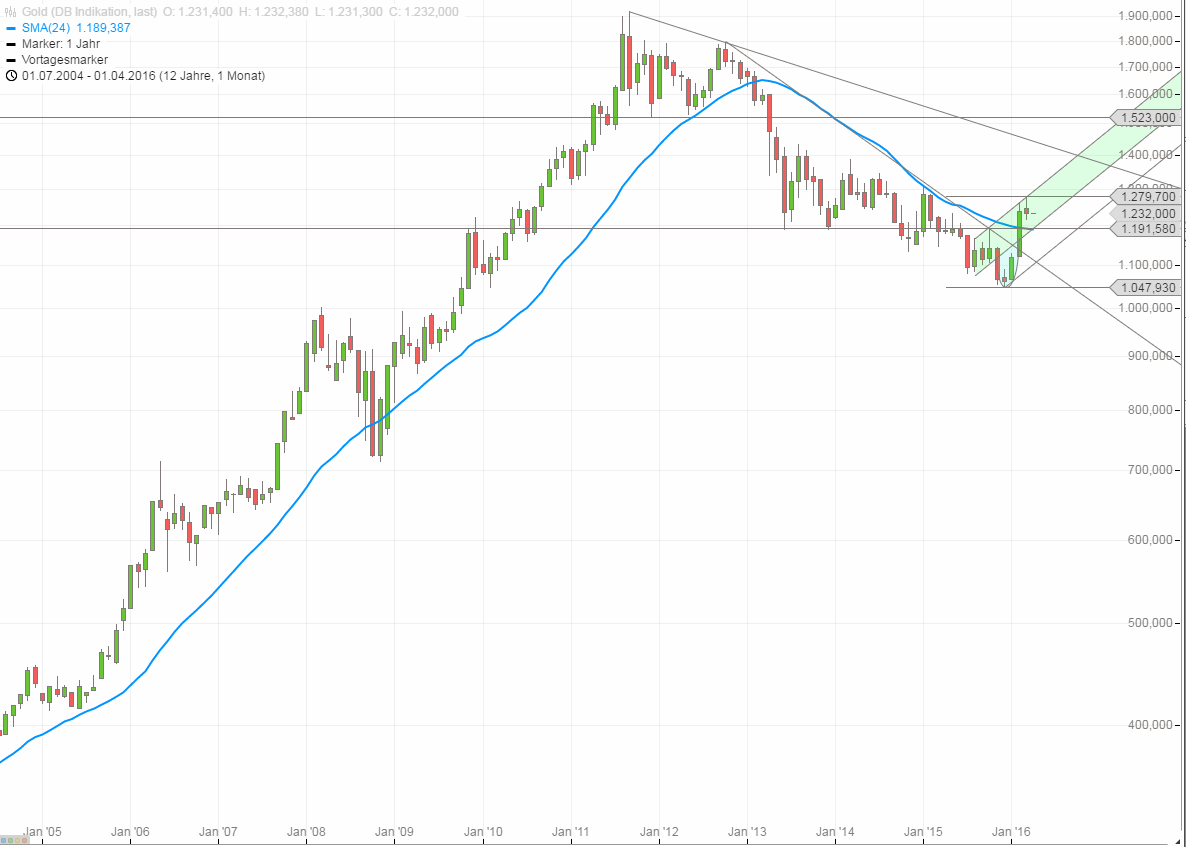
Task: Click the SMA(24) 1.189,387 value text
Action: (x=103, y=28)
